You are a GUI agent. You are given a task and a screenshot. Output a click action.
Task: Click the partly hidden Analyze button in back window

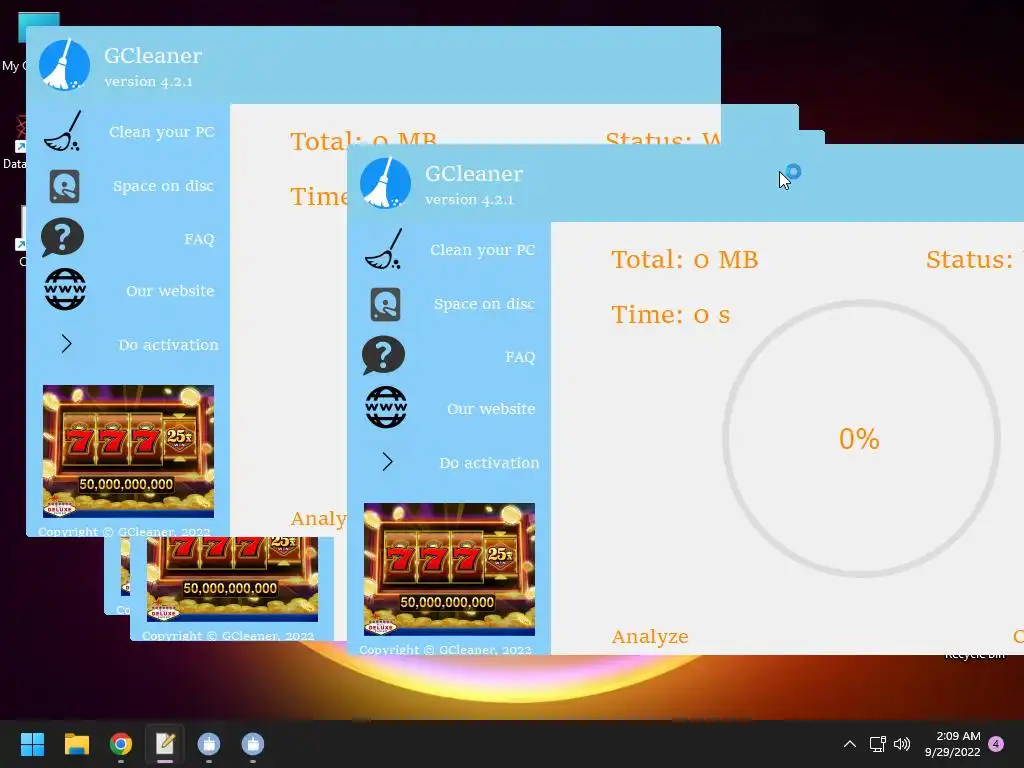pyautogui.click(x=319, y=519)
